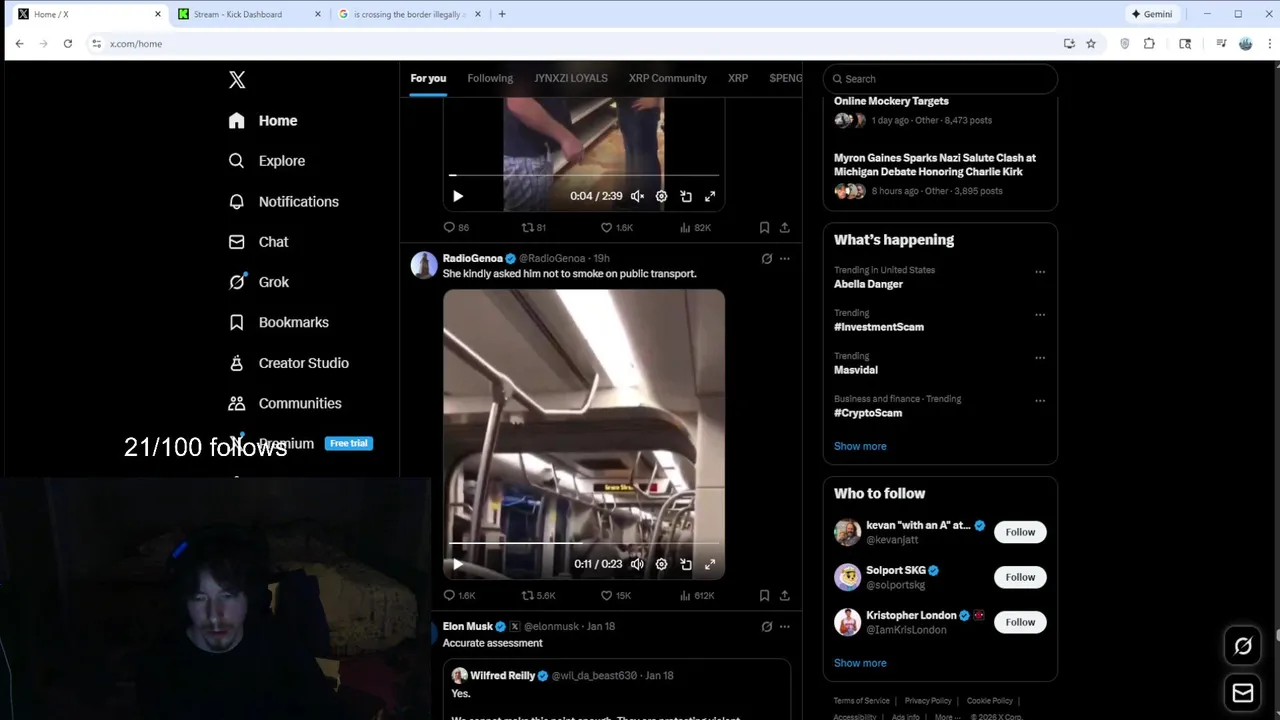
Task: Open floating messages envelope button
Action: pos(1243,692)
